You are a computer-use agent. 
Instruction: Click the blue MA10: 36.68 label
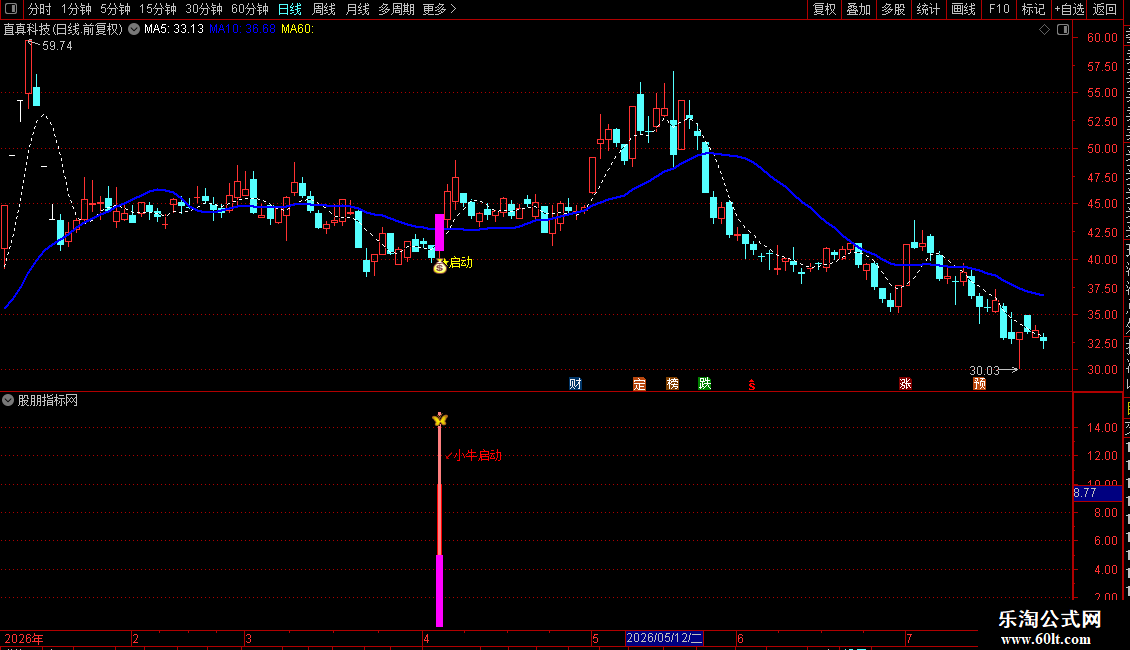coord(242,29)
